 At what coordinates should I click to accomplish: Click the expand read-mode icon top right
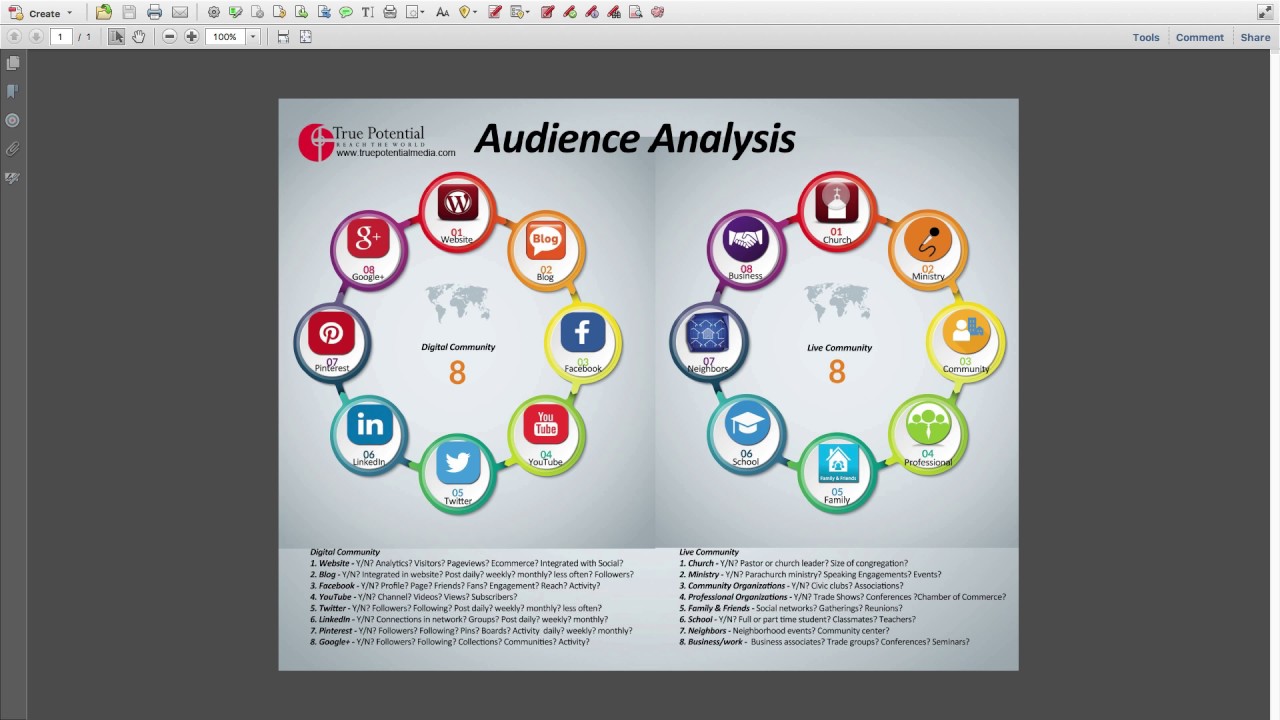(1264, 12)
